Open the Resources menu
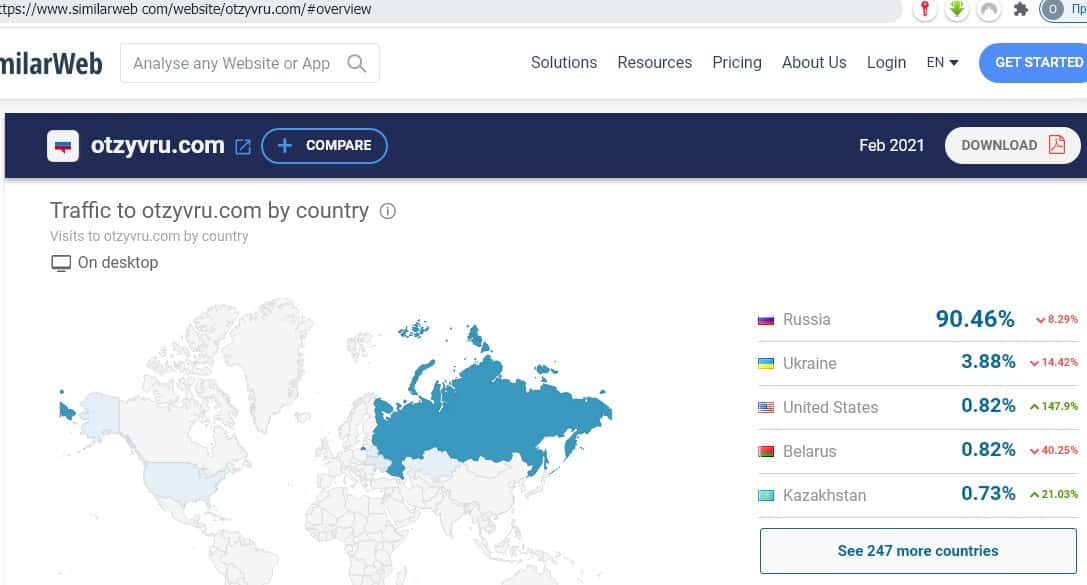Screen dimensions: 1087x585 coord(654,62)
